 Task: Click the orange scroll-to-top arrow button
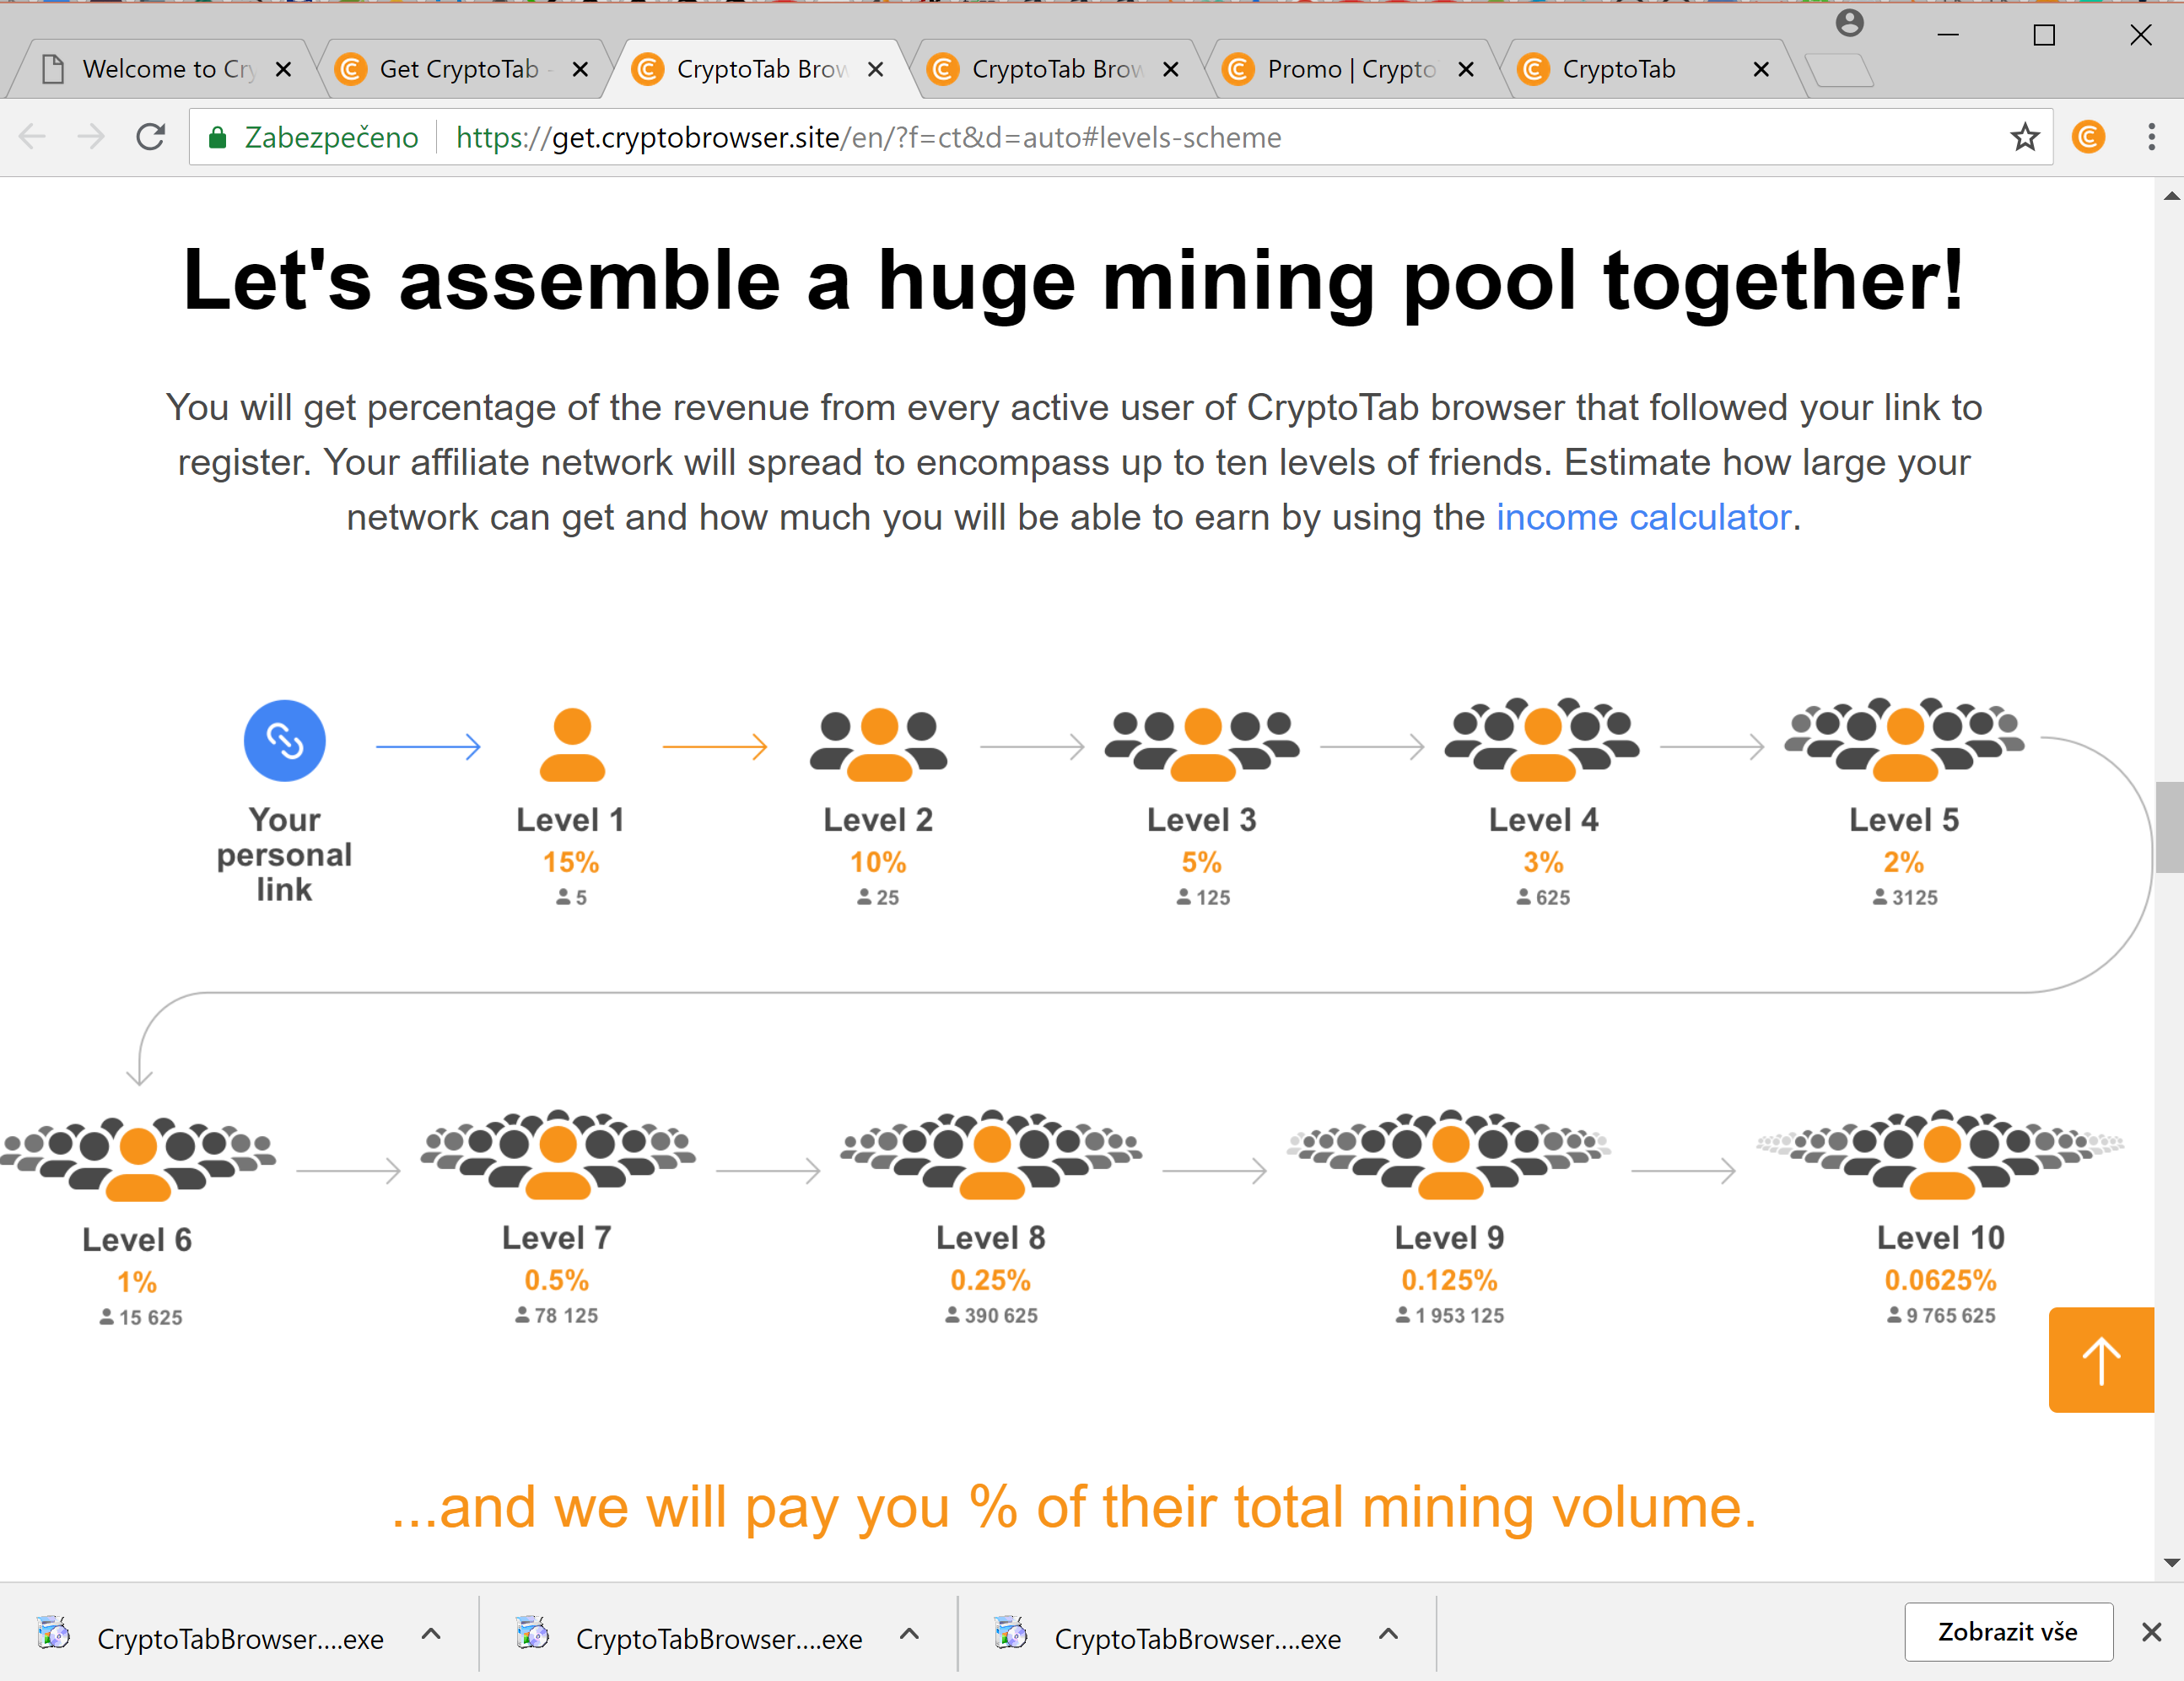(2101, 1360)
